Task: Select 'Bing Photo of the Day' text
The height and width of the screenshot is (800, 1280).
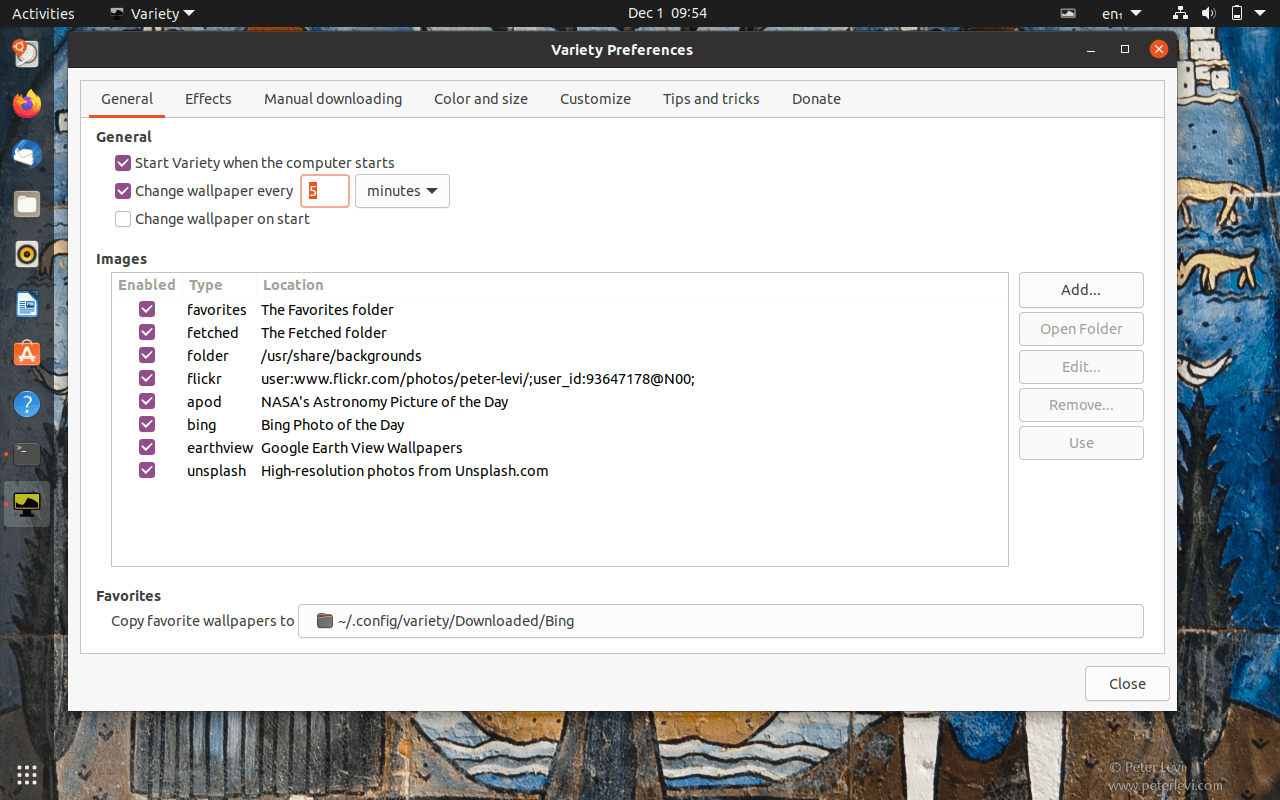Action: (x=333, y=425)
